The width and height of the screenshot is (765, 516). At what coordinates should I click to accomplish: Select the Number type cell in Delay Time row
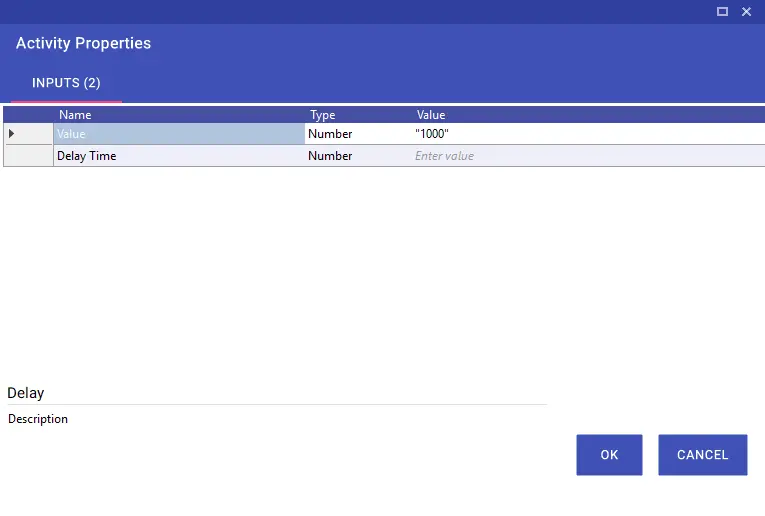(x=359, y=156)
